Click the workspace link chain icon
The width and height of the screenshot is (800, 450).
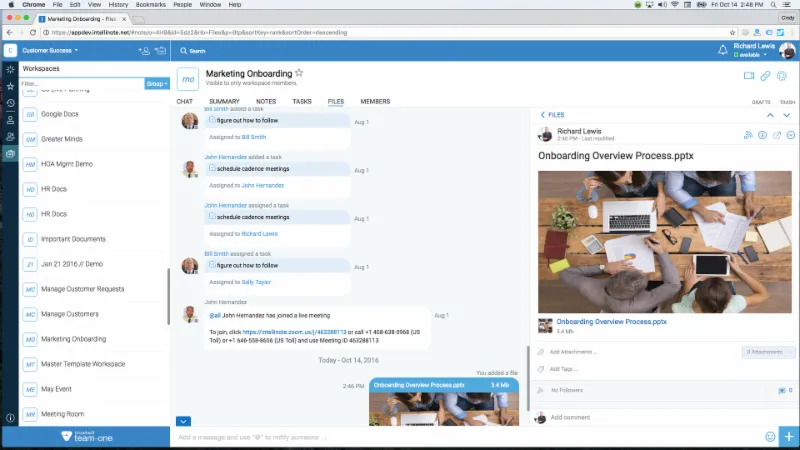click(765, 76)
